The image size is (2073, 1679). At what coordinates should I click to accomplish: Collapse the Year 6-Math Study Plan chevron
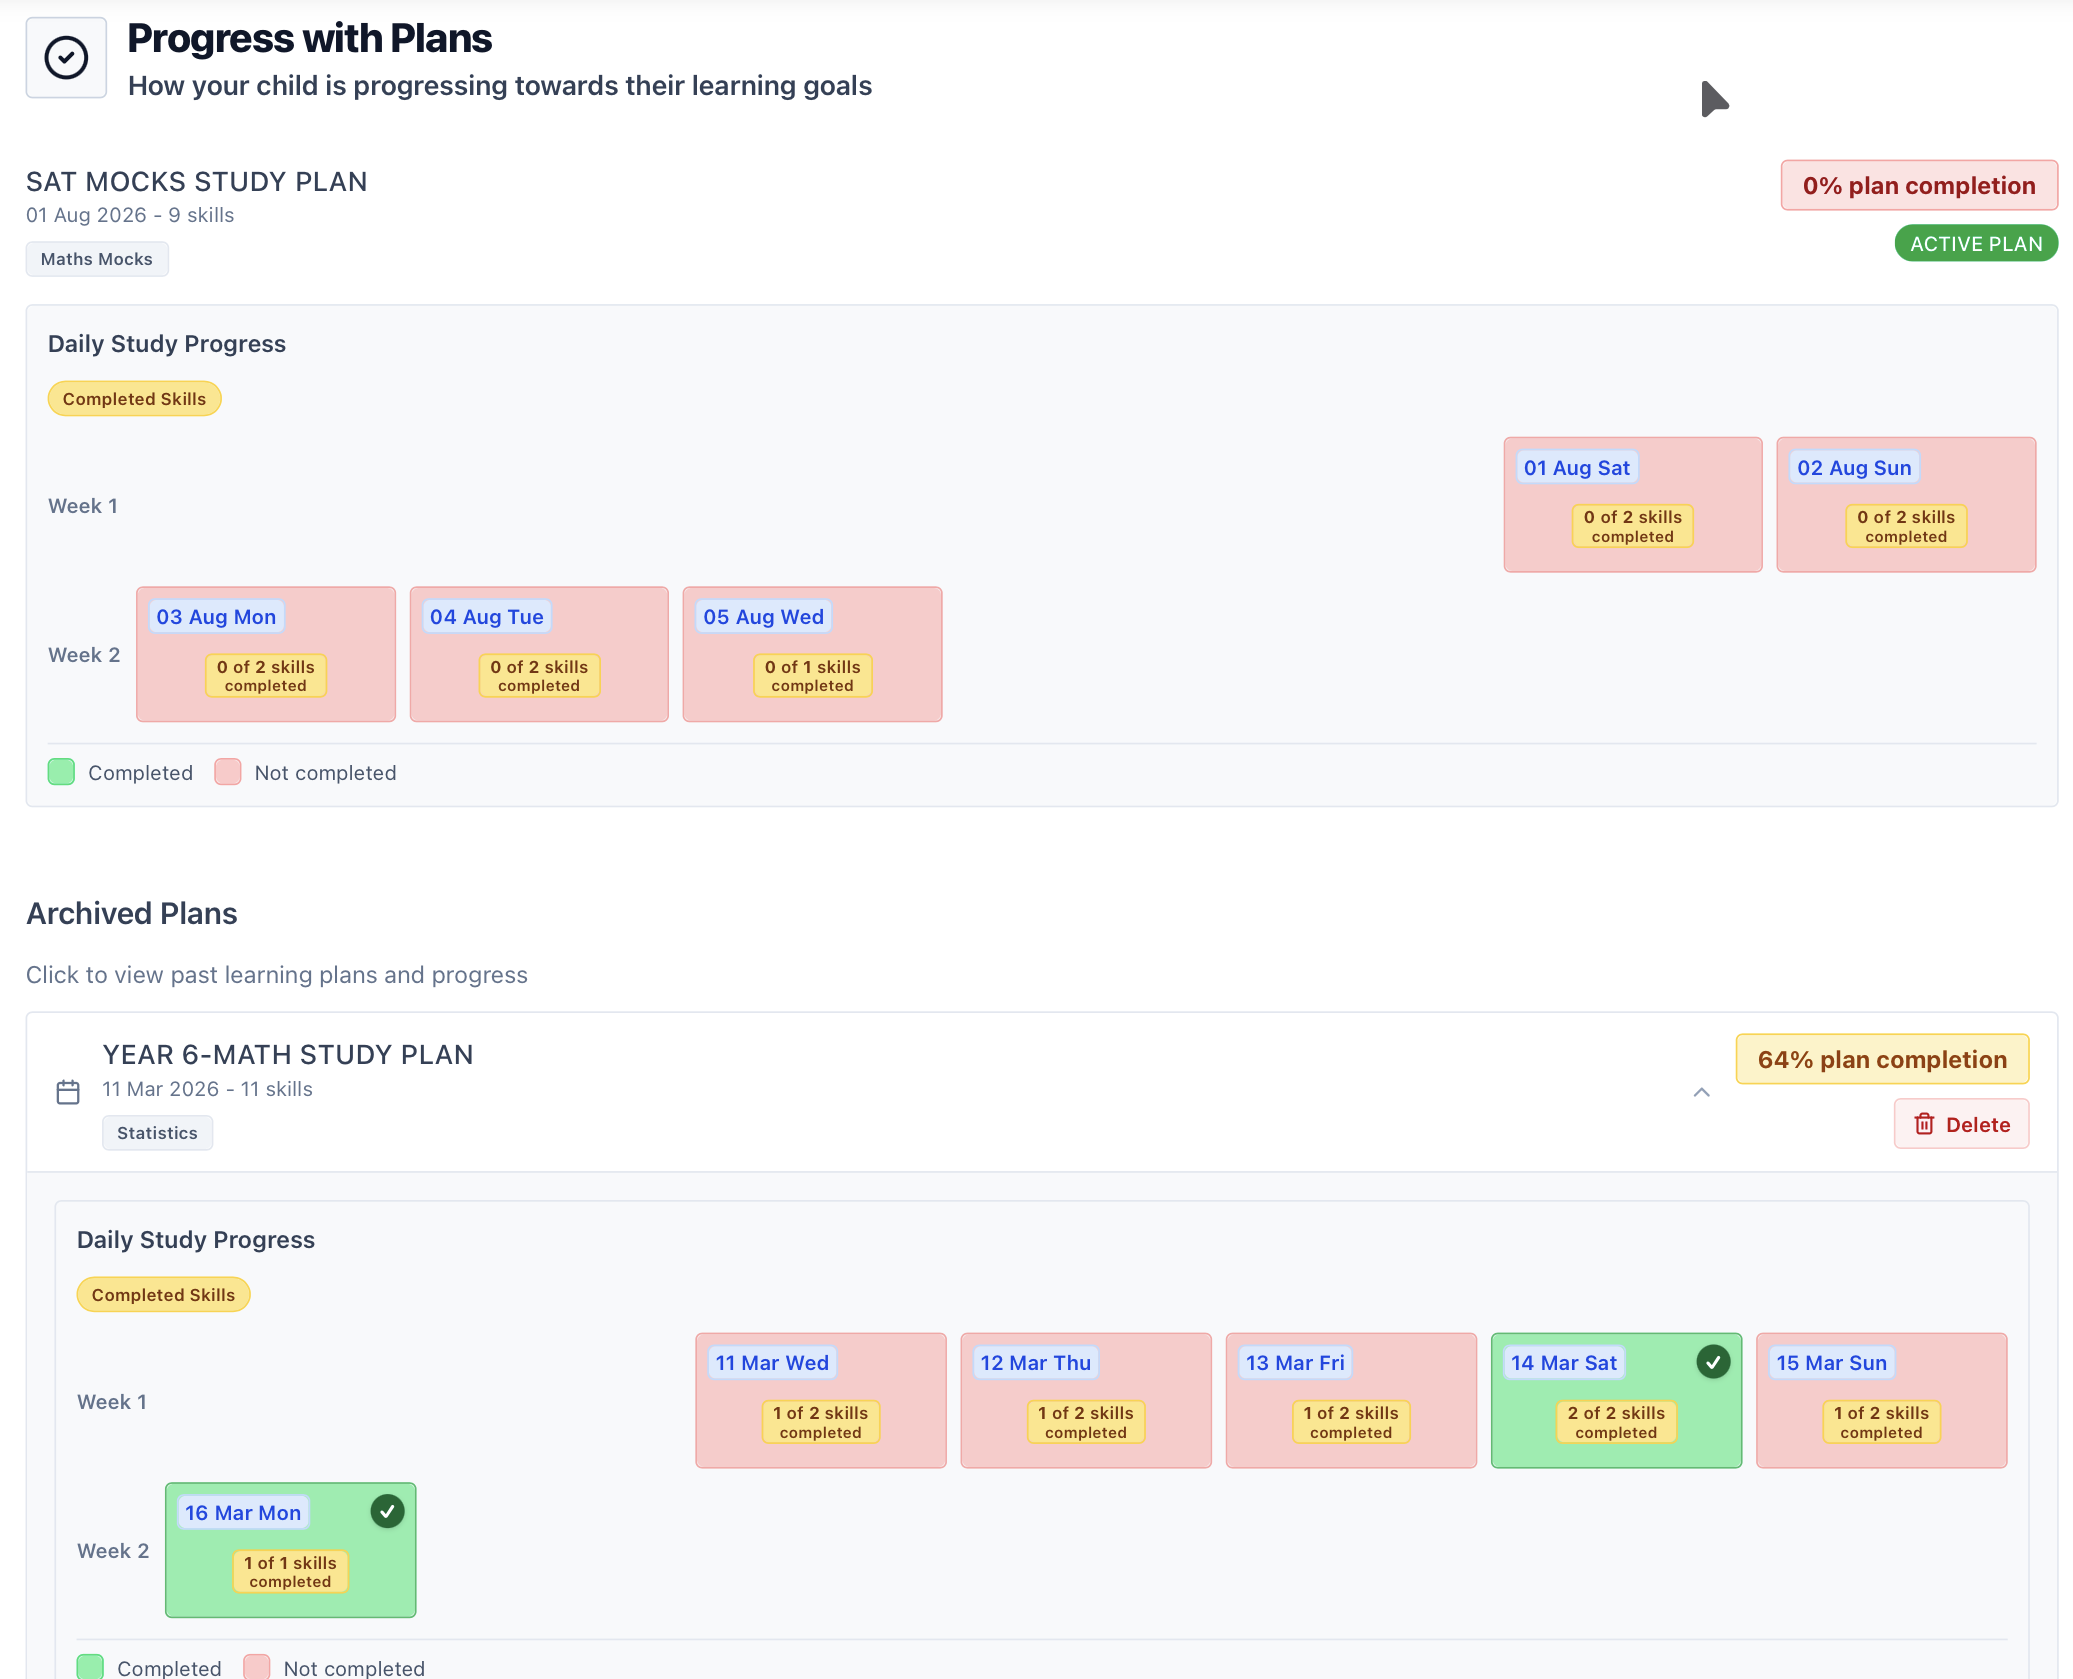click(x=1701, y=1092)
